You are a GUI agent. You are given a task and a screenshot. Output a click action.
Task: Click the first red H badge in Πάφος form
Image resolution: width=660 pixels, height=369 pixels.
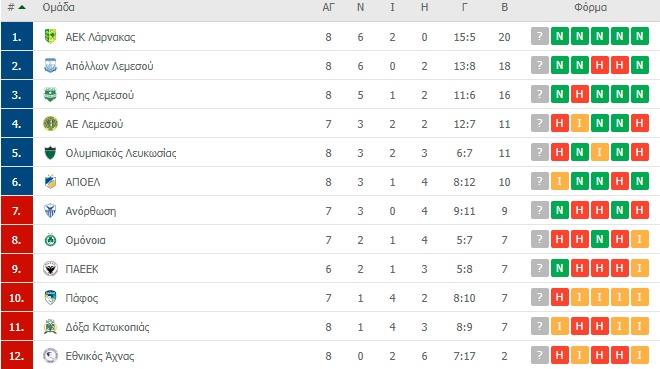(559, 297)
